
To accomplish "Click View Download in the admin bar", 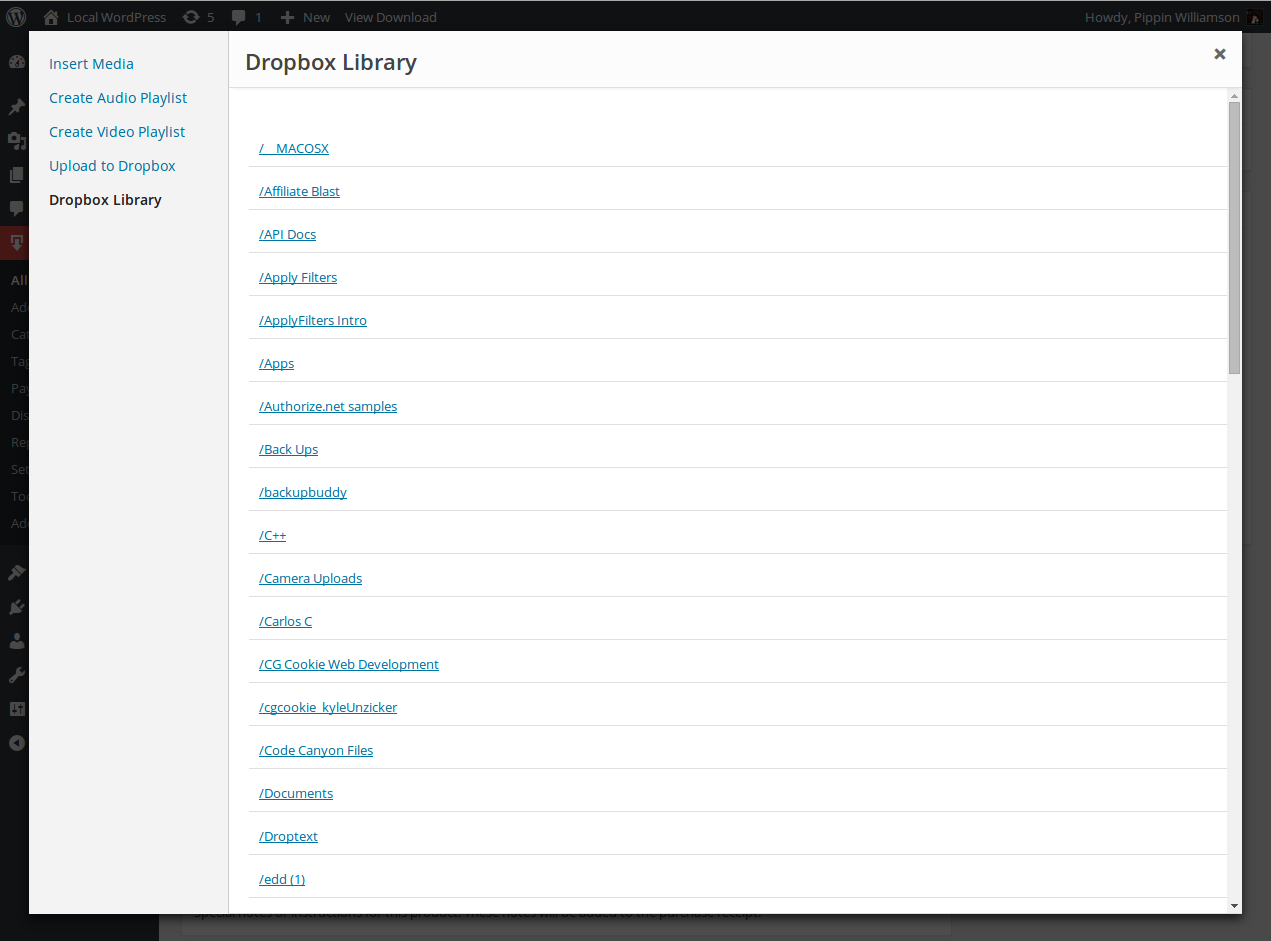I will [390, 17].
